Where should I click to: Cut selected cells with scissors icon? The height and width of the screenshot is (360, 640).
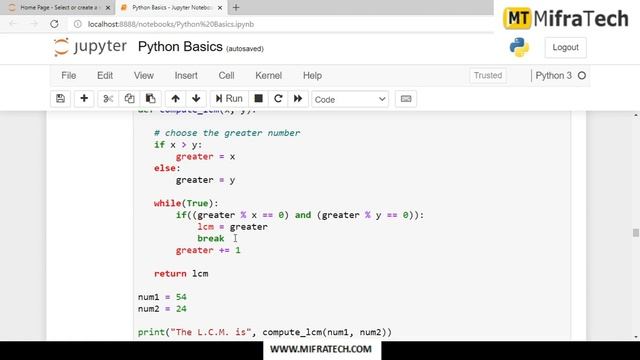(108, 99)
